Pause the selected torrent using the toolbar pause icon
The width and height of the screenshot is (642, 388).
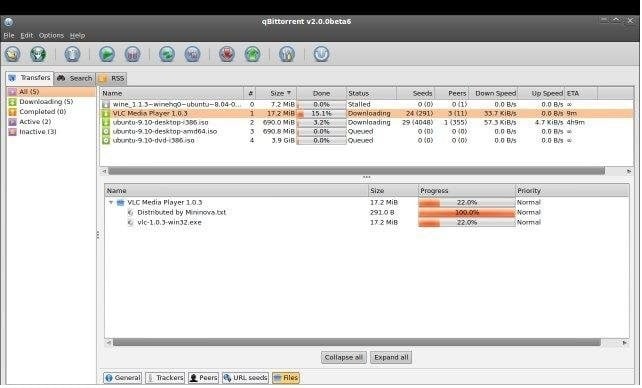click(132, 54)
